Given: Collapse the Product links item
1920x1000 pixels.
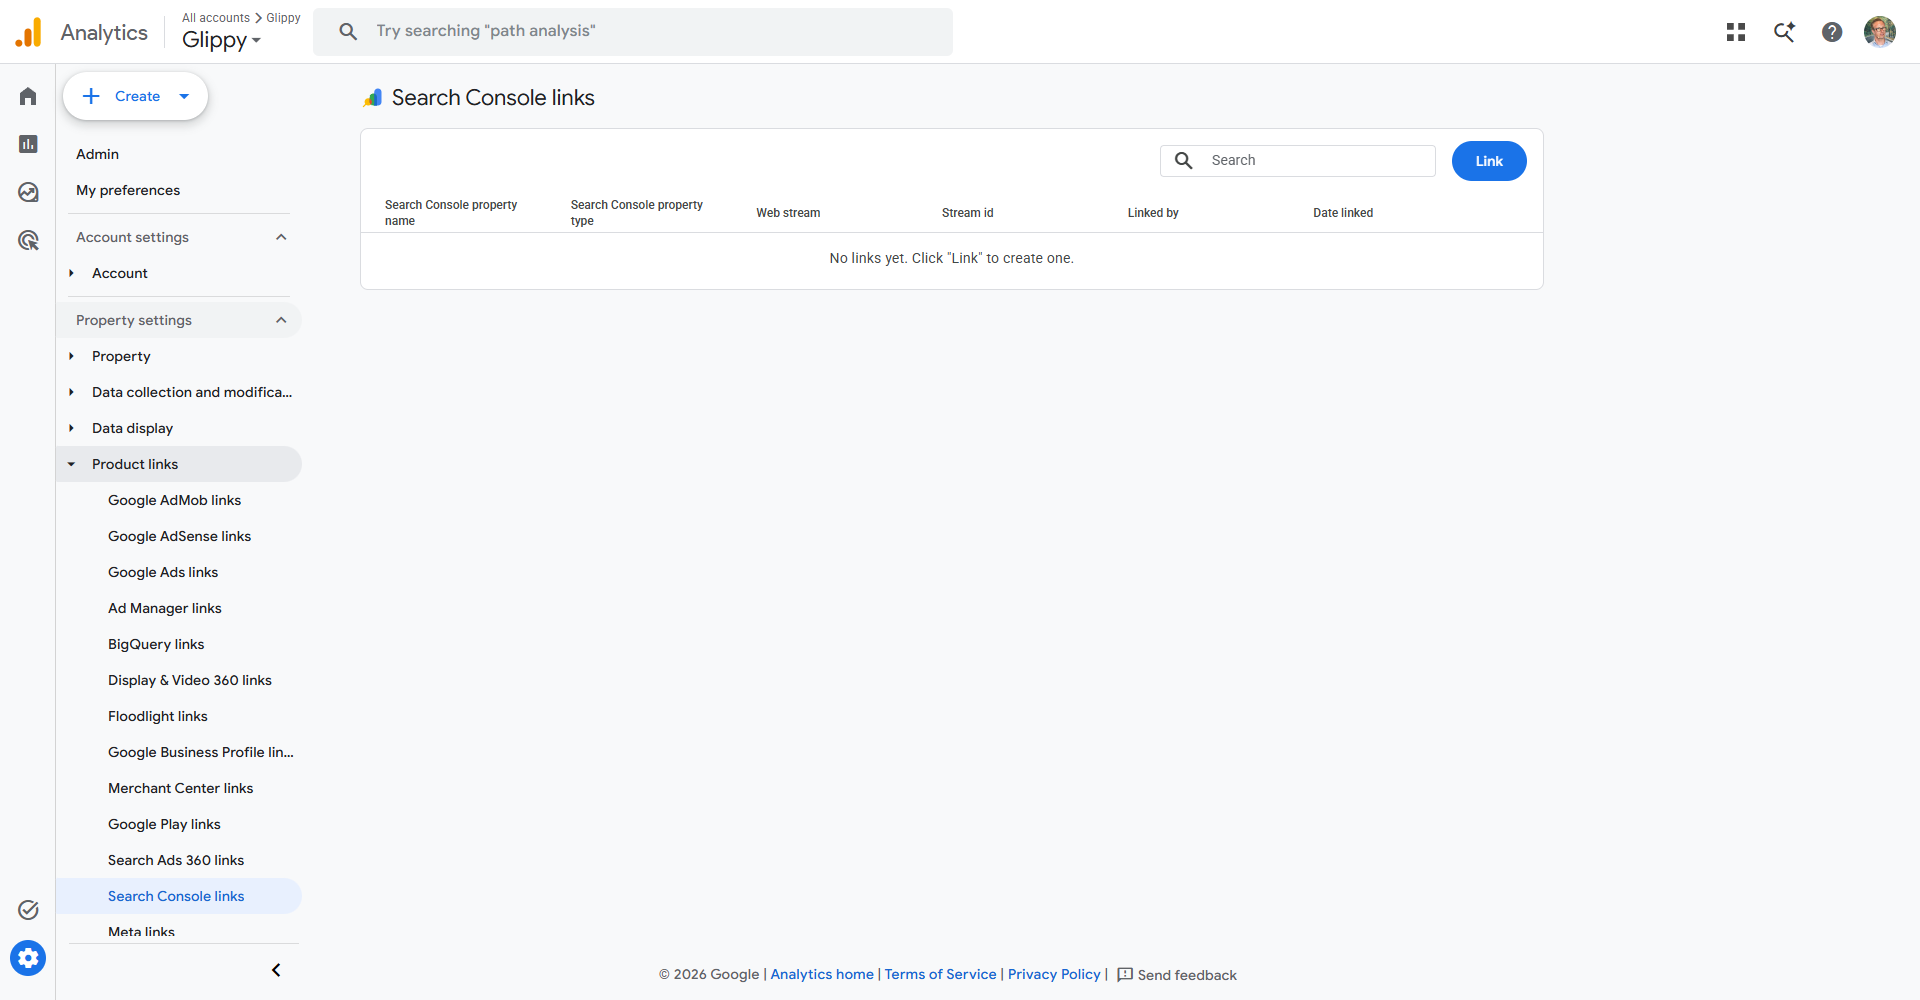Looking at the screenshot, I should (x=71, y=464).
